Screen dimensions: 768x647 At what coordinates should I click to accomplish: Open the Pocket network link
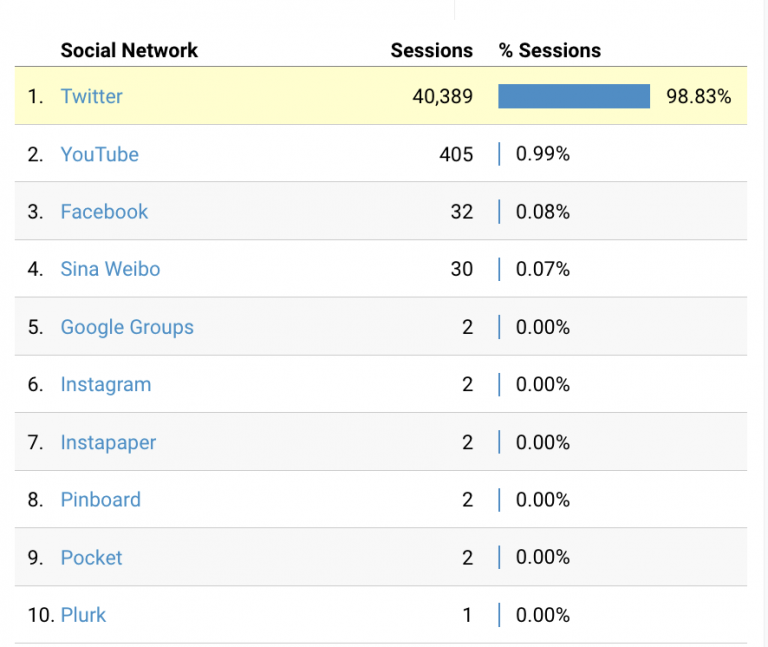click(x=91, y=557)
